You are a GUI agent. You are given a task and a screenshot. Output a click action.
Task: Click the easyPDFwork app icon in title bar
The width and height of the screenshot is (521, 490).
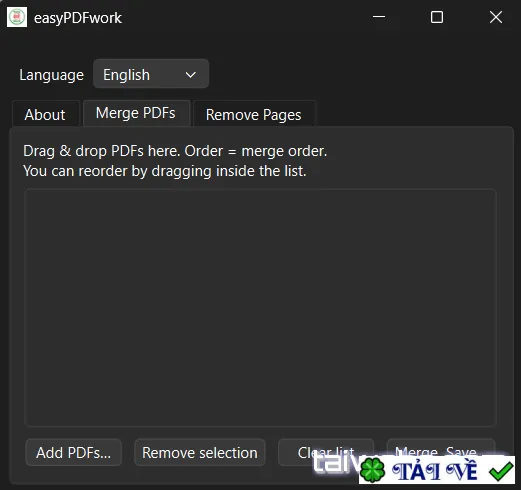[17, 17]
